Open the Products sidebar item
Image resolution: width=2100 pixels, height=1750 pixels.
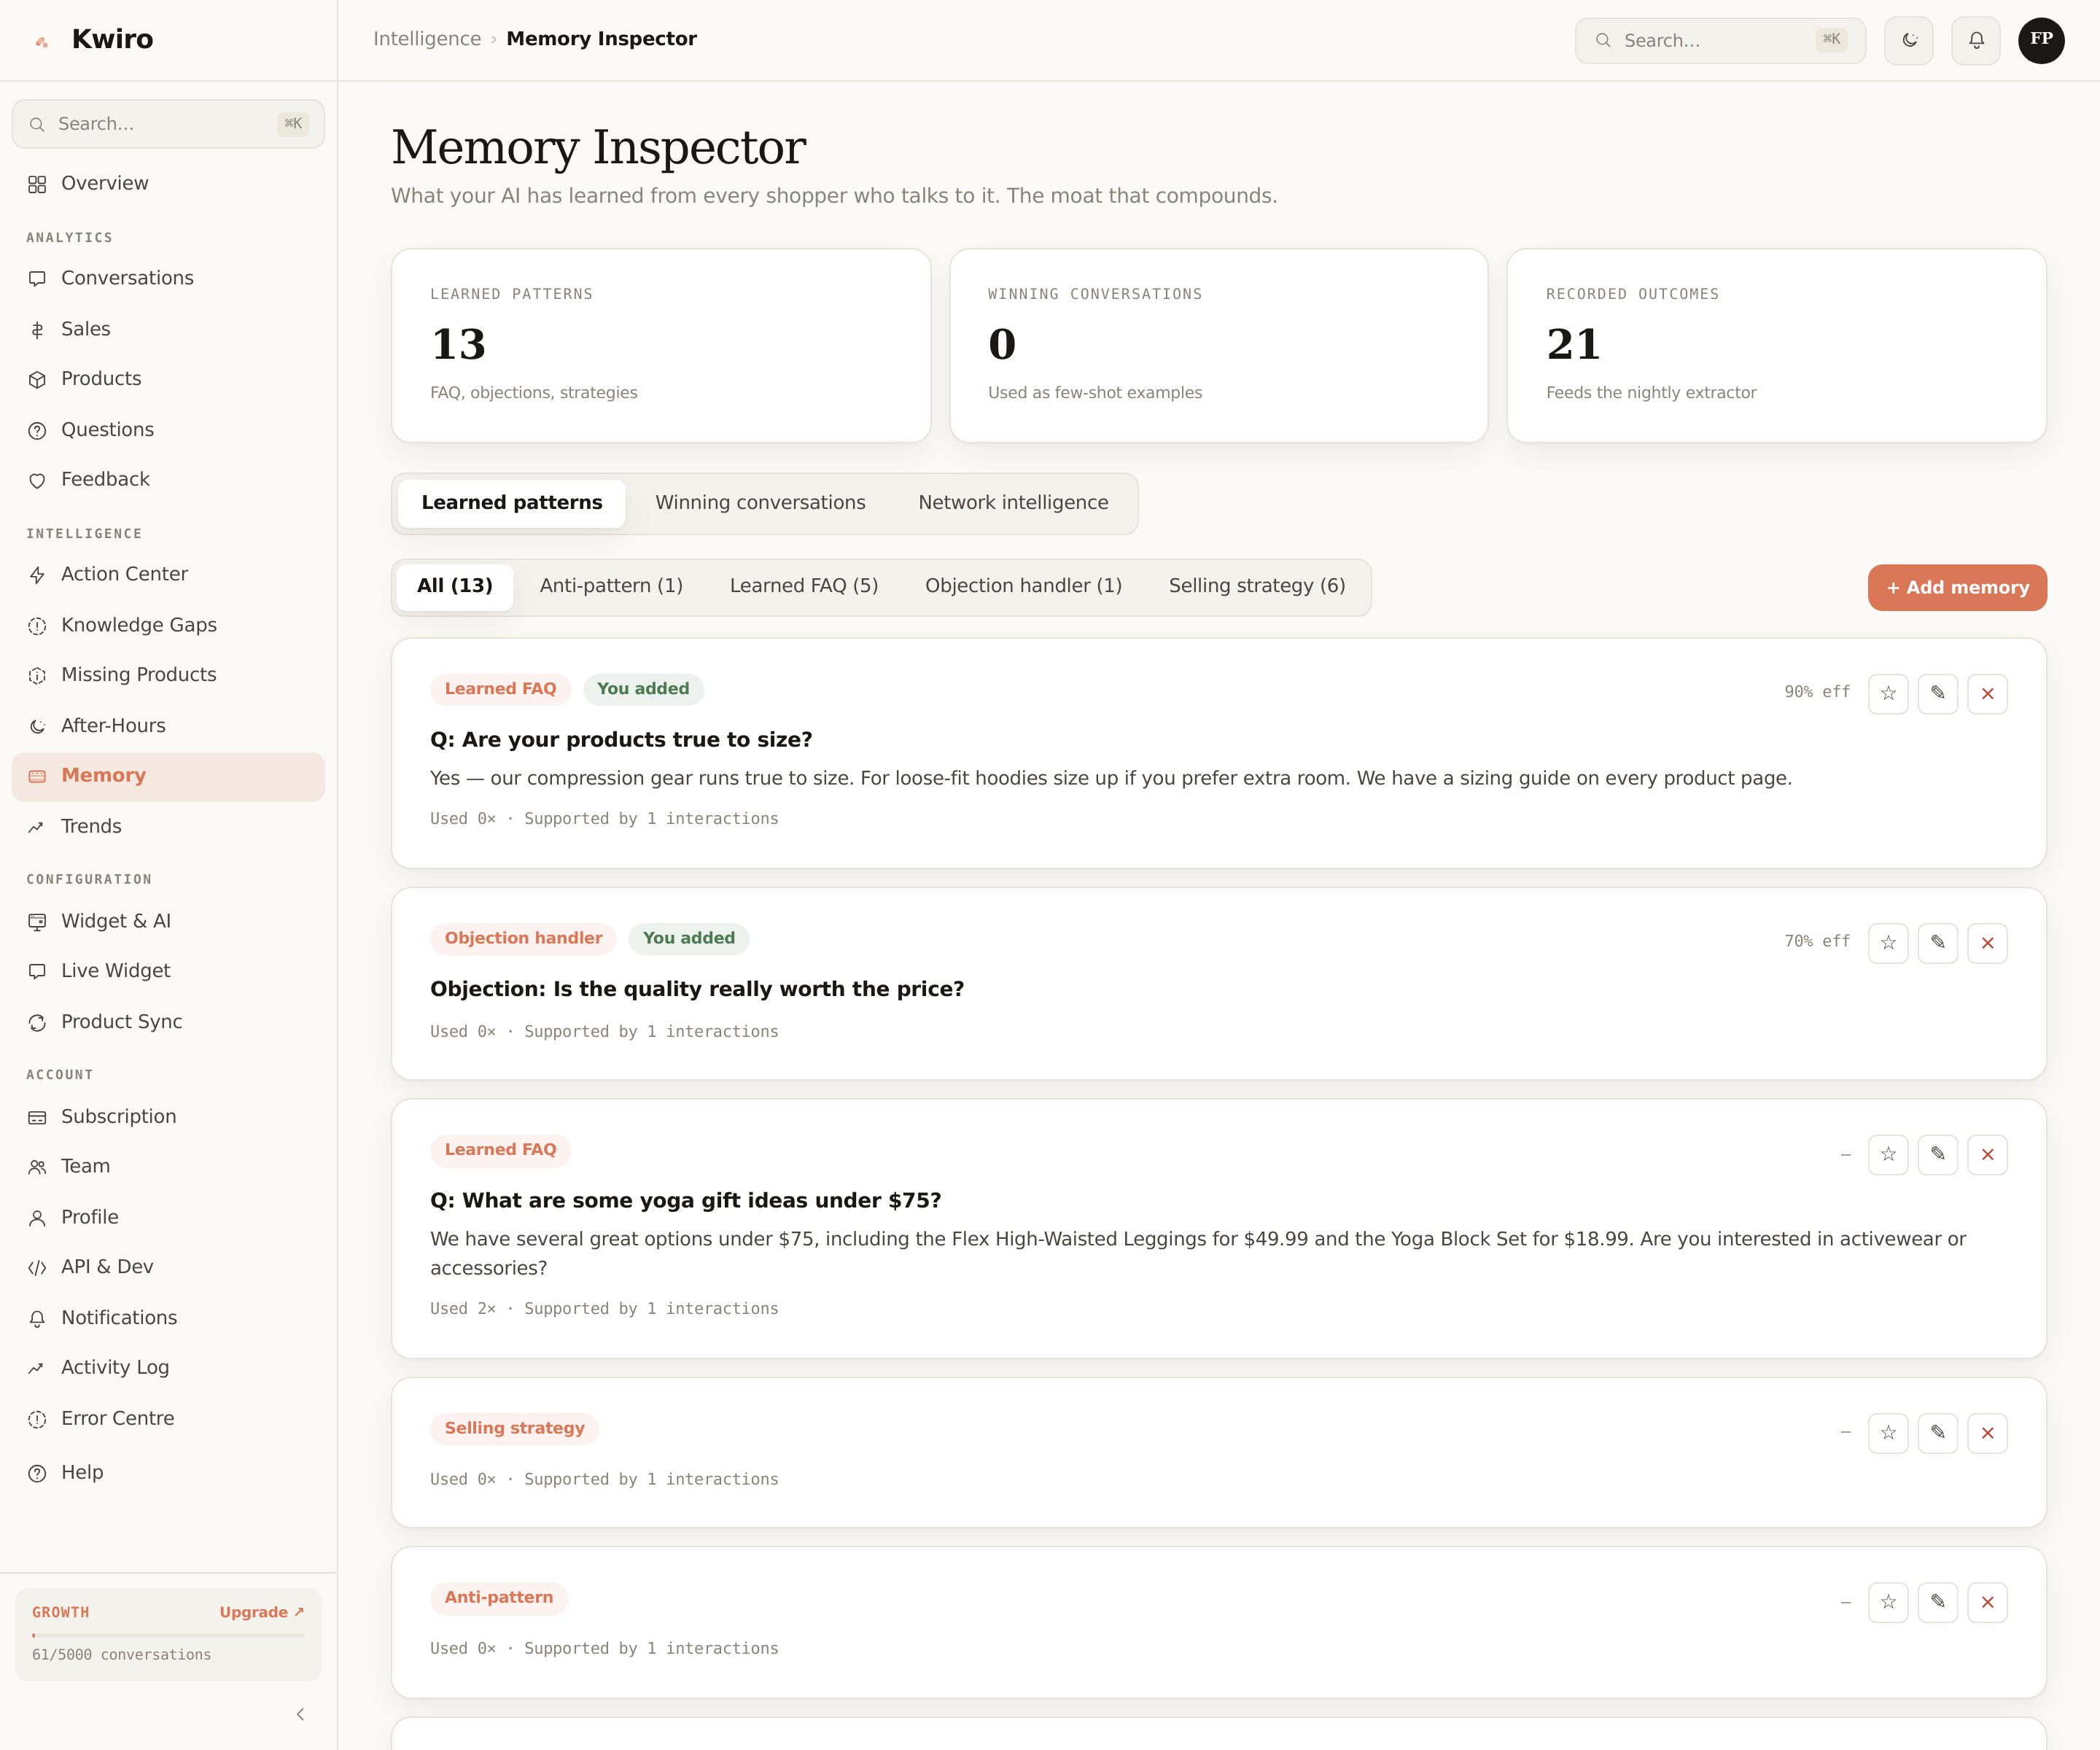168,379
